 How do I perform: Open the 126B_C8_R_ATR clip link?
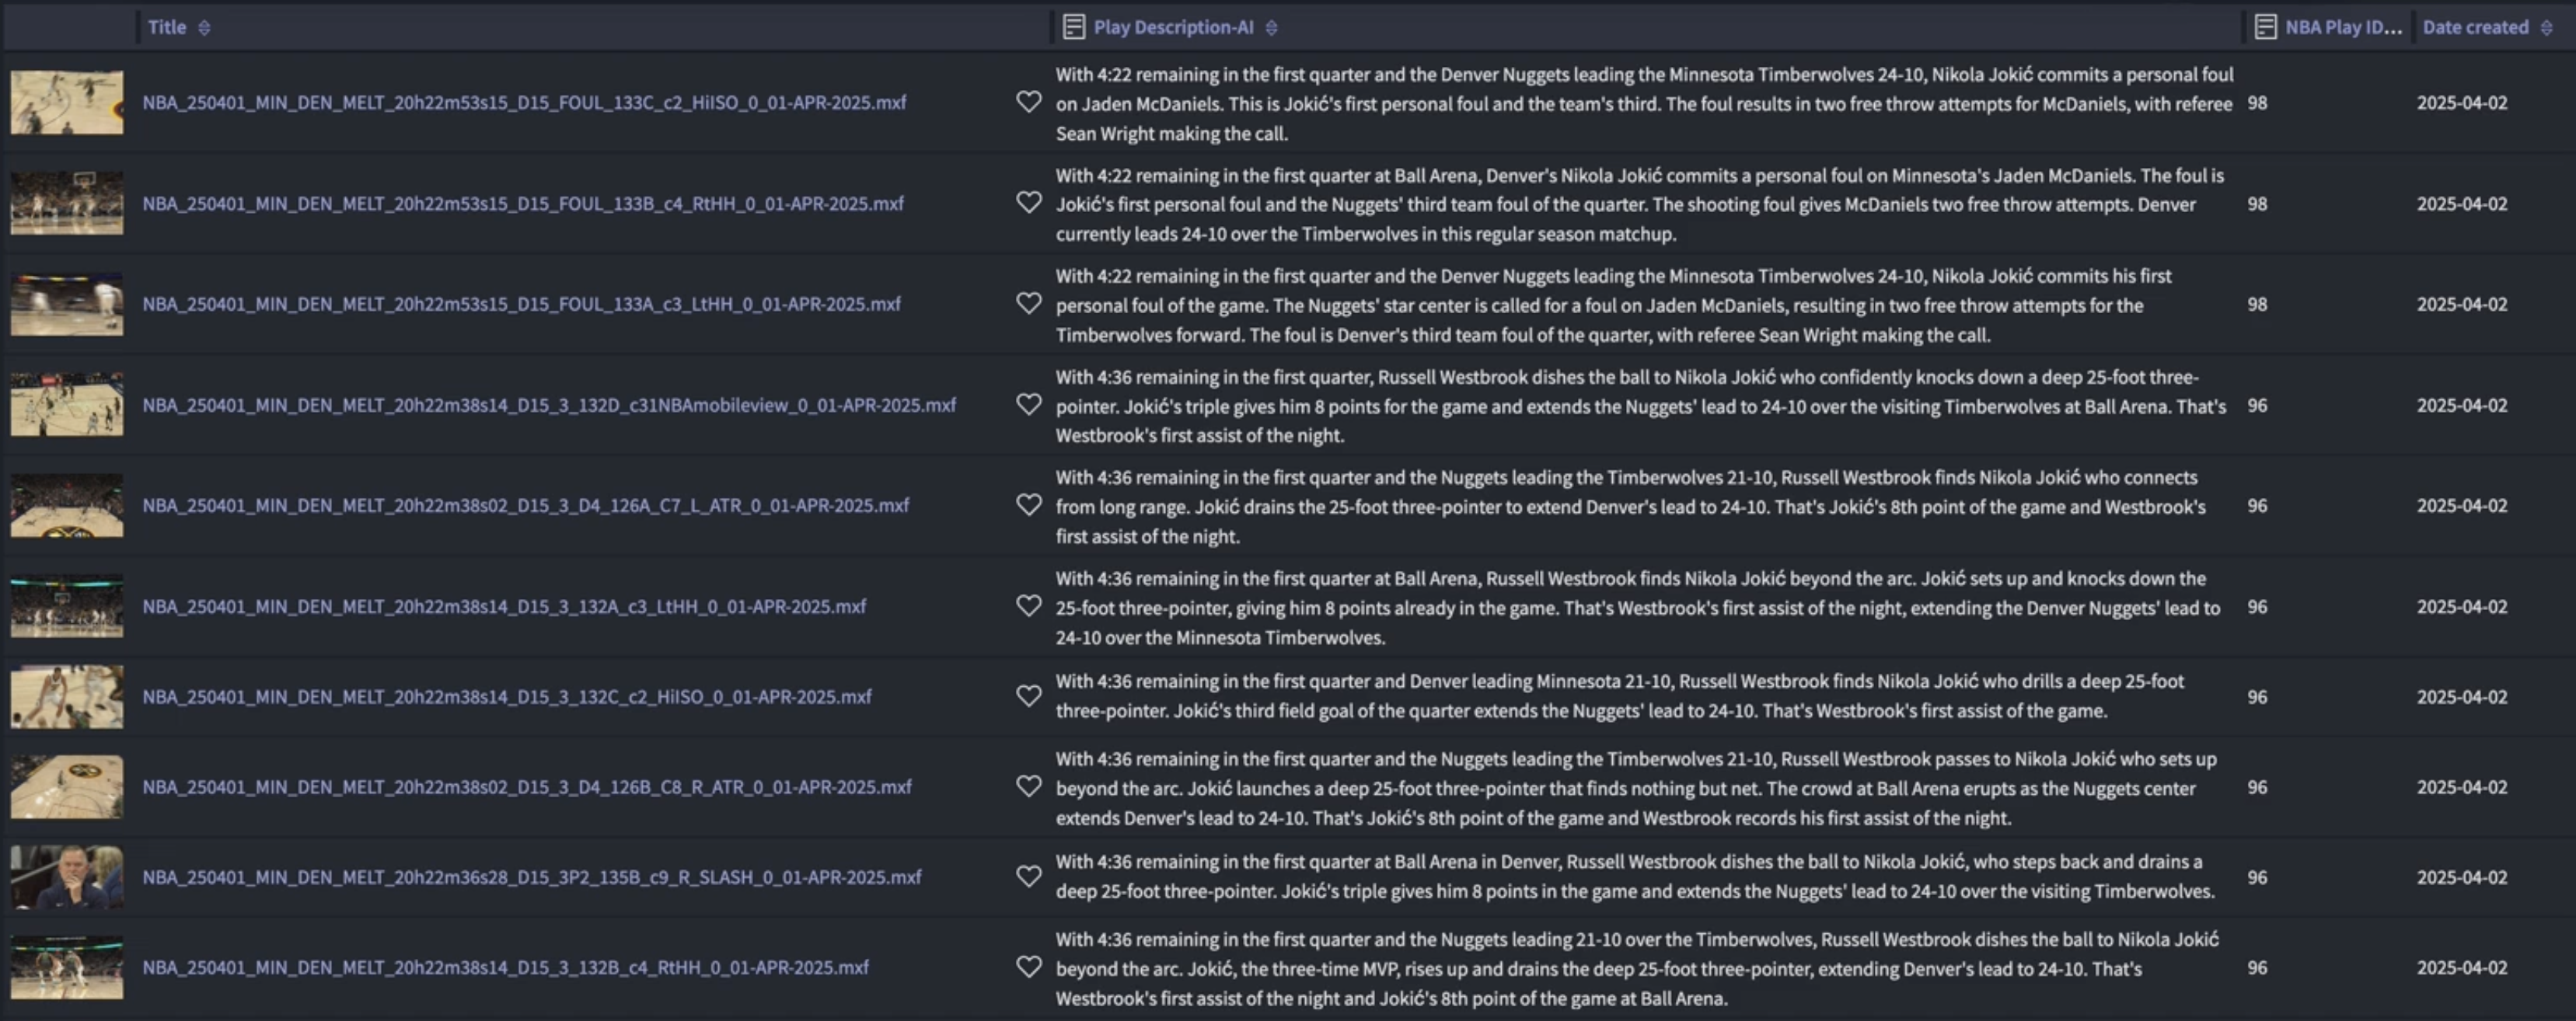pyautogui.click(x=526, y=786)
